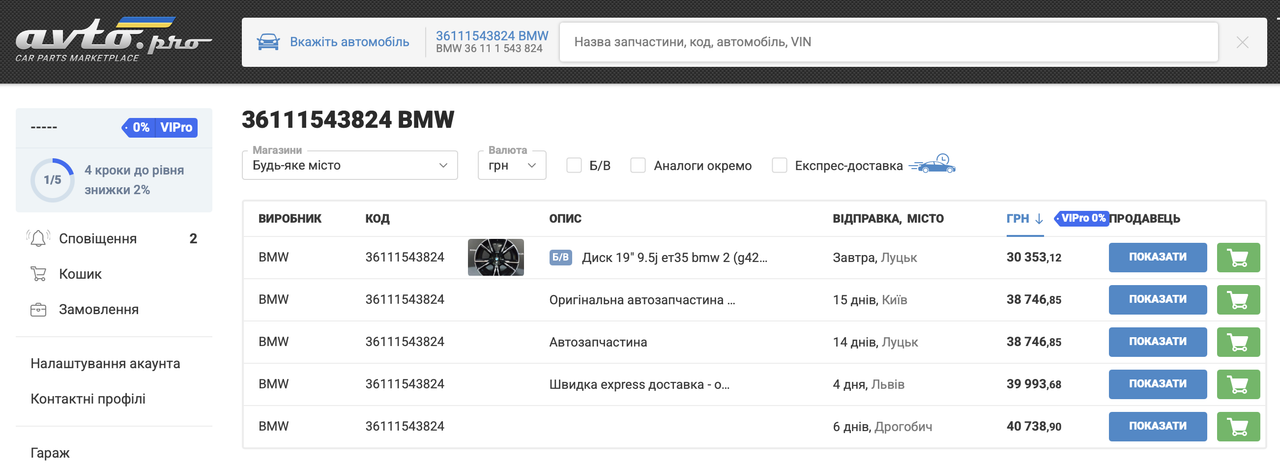Click 4 дня, Львів shipping cell
Viewport: 1280px width, 465px height.
click(x=870, y=384)
